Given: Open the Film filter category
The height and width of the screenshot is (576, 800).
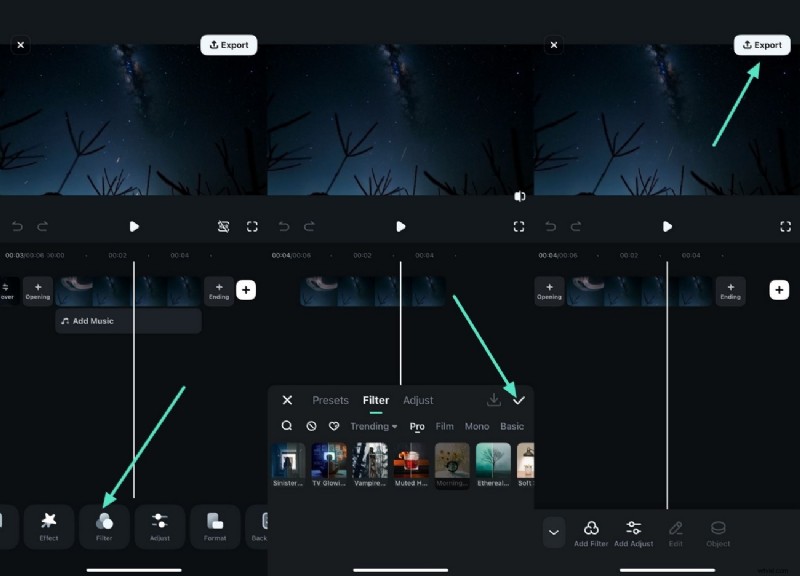Looking at the screenshot, I should [444, 426].
